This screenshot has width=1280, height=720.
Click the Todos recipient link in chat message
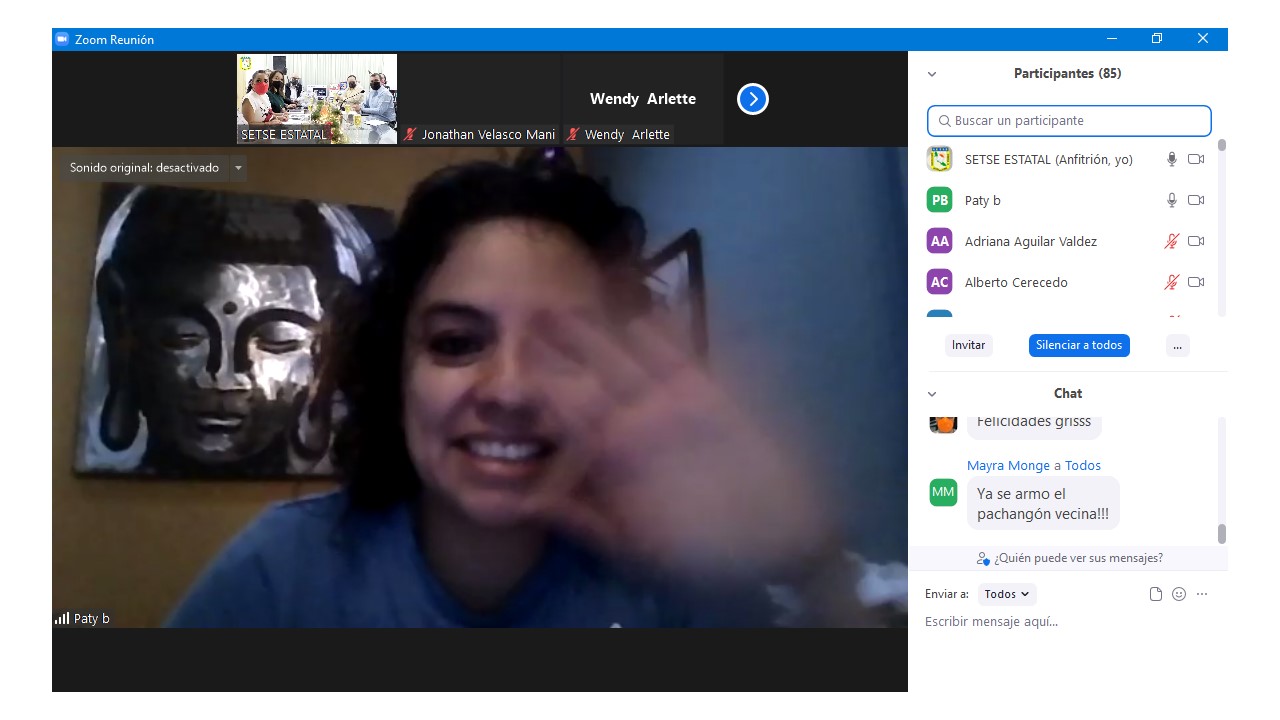point(1083,465)
